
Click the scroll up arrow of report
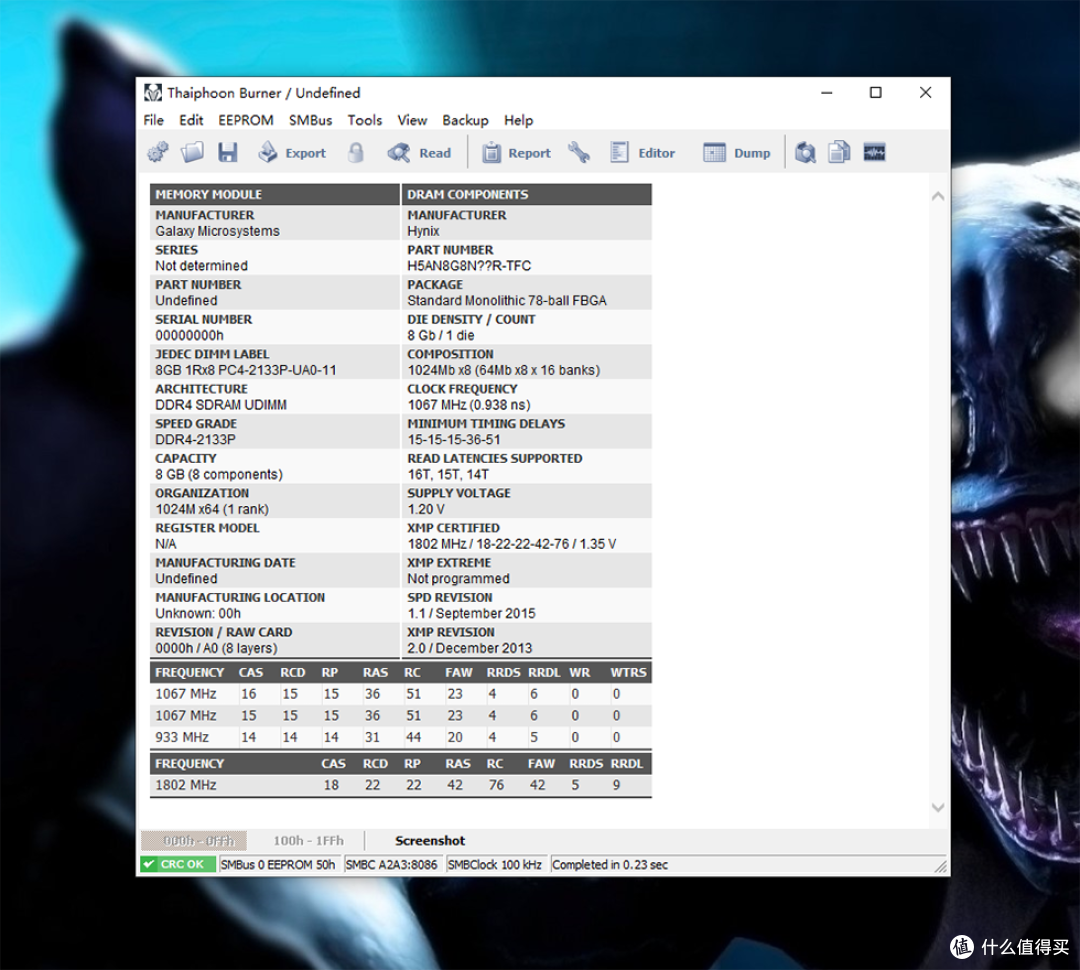937,196
